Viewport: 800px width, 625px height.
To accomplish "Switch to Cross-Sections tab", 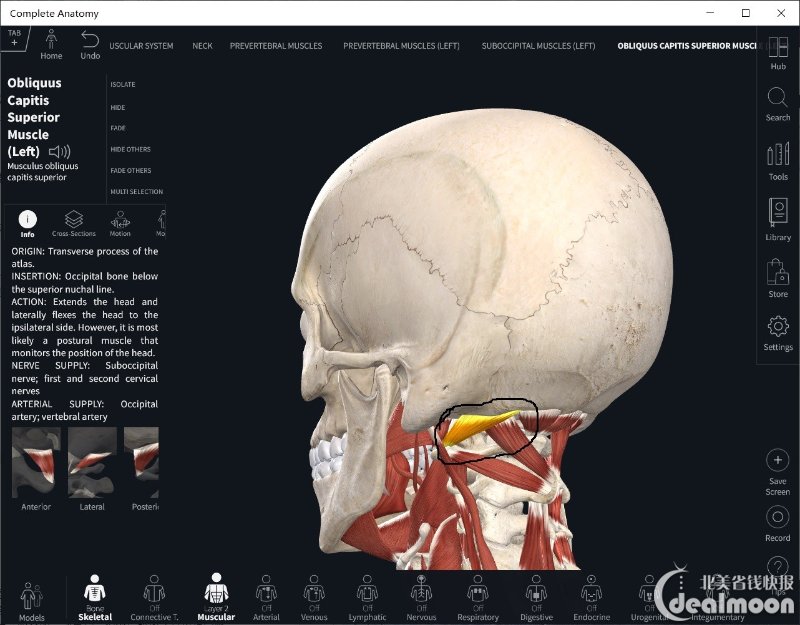I will [x=74, y=223].
